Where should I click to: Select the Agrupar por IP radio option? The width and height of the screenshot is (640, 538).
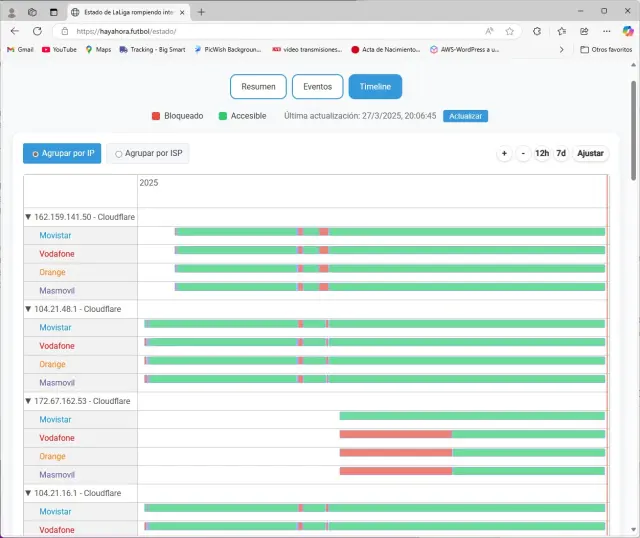pyautogui.click(x=62, y=154)
